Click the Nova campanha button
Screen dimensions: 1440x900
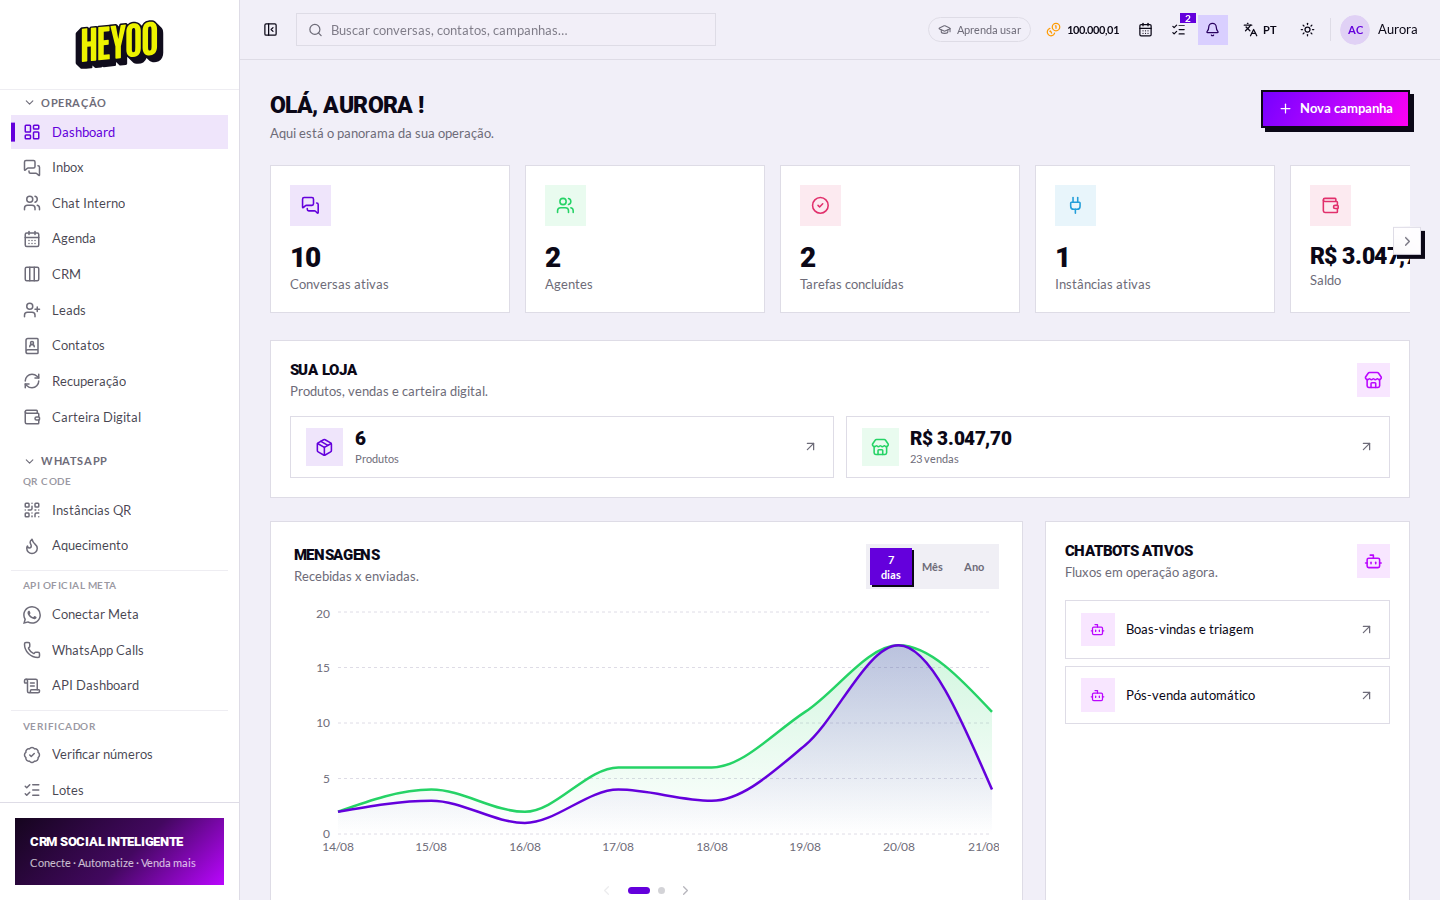click(1335, 108)
